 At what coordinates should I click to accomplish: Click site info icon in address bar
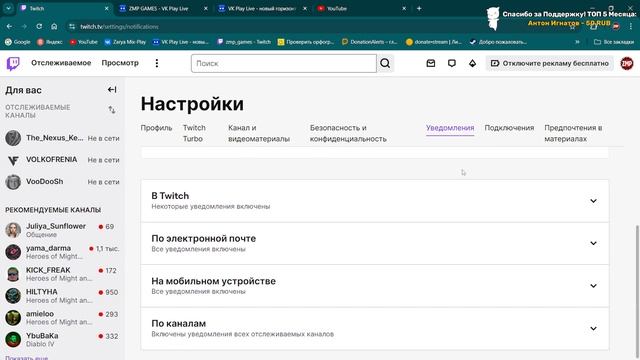tap(72, 26)
